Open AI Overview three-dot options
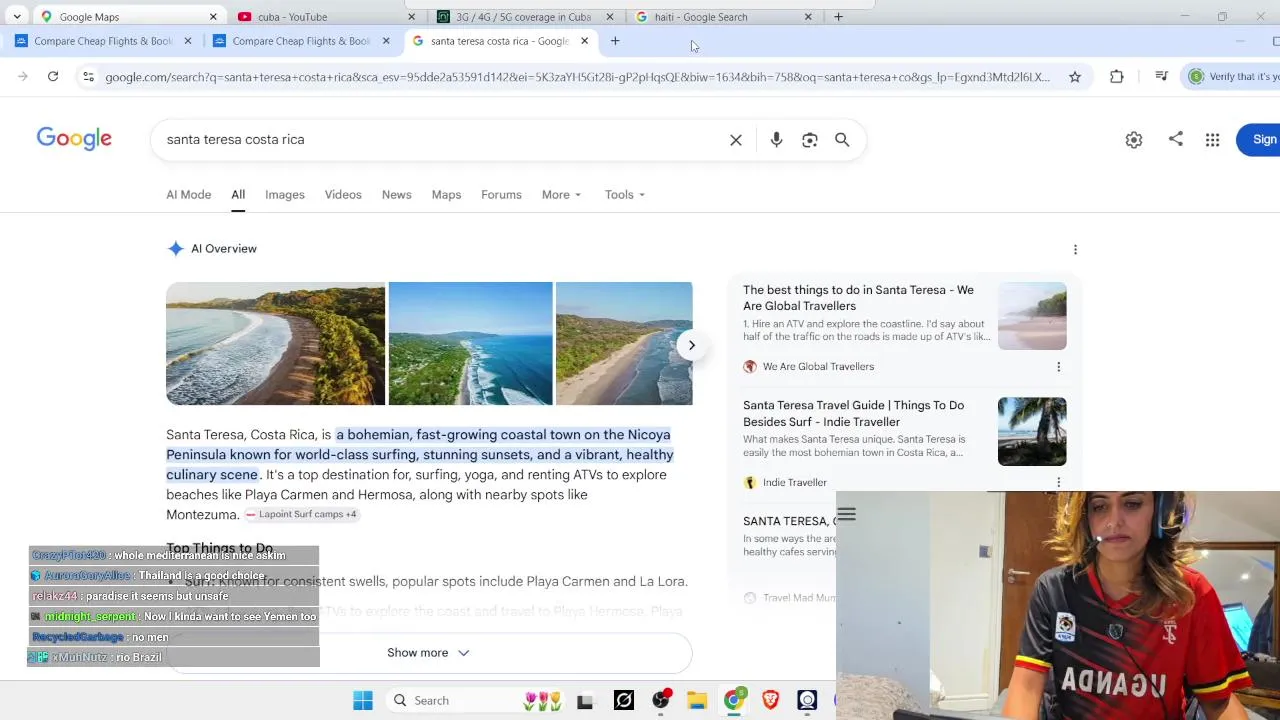The width and height of the screenshot is (1280, 720). pyautogui.click(x=1075, y=249)
